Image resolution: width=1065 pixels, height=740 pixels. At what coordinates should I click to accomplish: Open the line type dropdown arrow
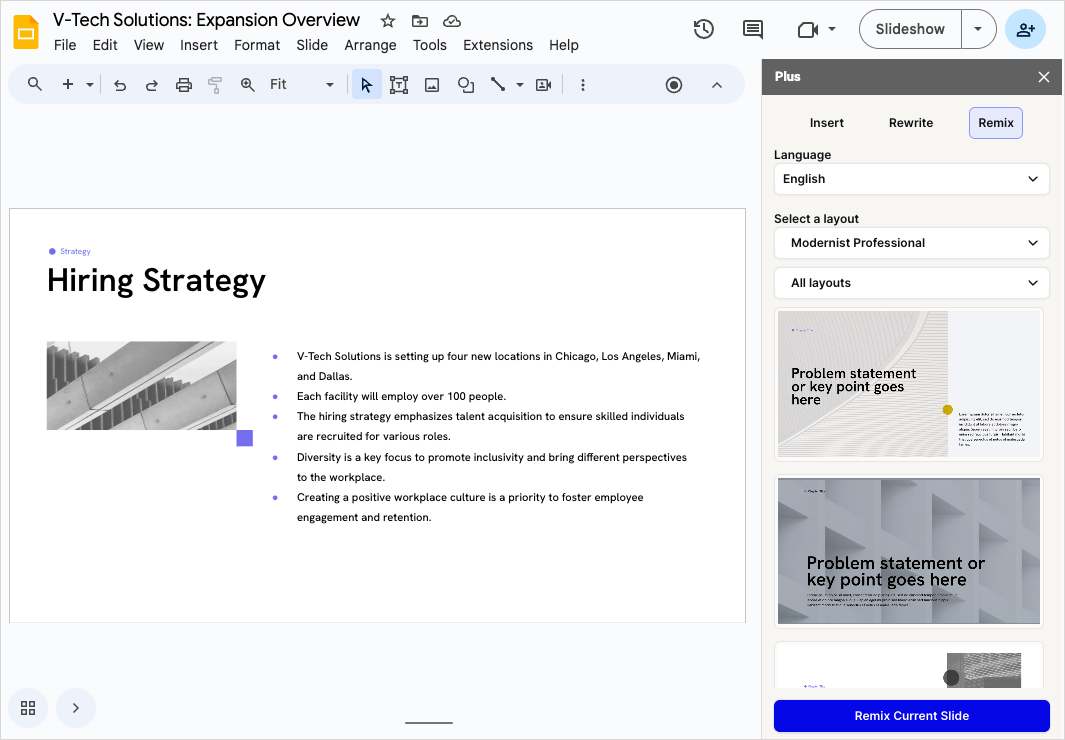point(520,85)
